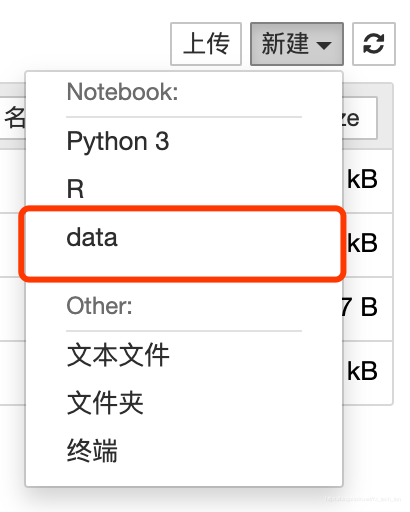Click the refresh file list icon
Screen dimensions: 410x512
pos(374,44)
